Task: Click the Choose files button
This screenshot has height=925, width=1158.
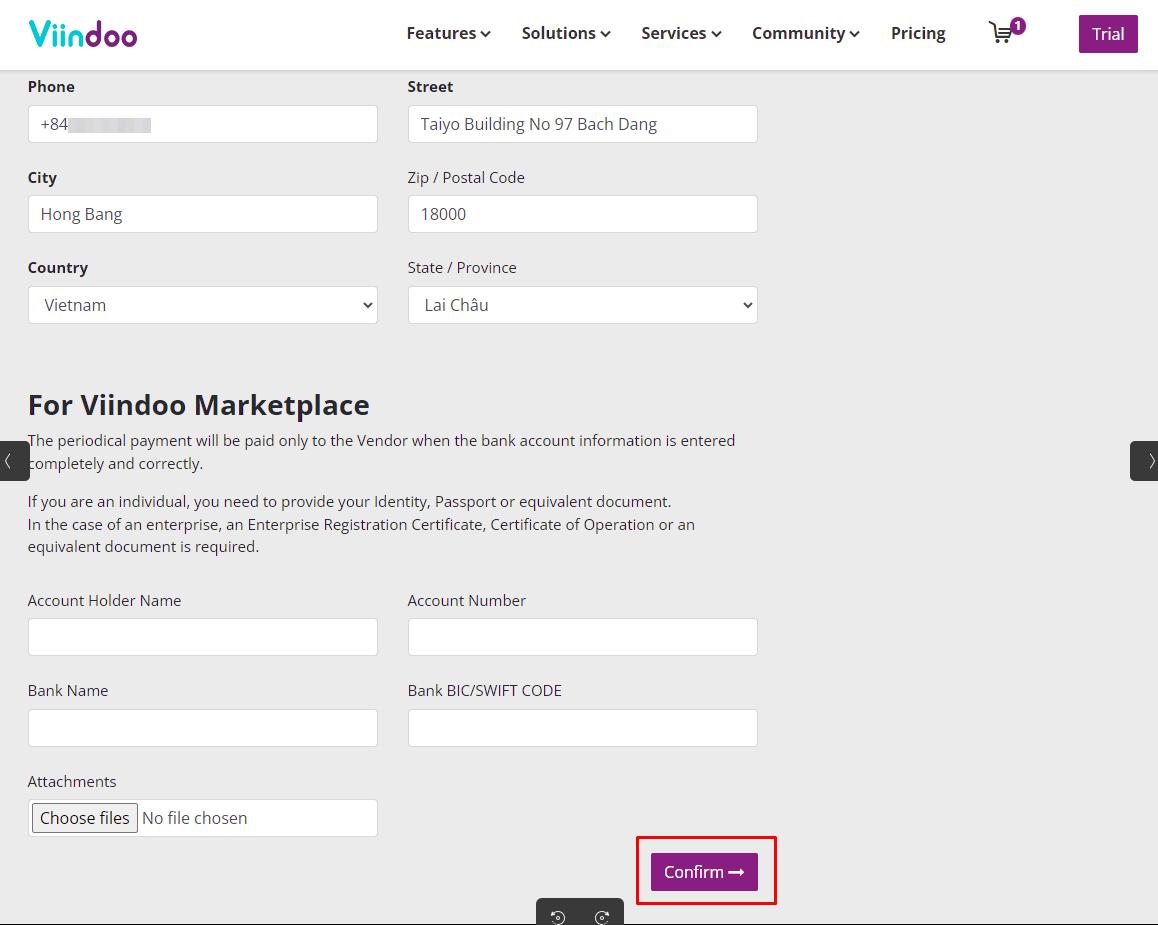Action: tap(85, 818)
